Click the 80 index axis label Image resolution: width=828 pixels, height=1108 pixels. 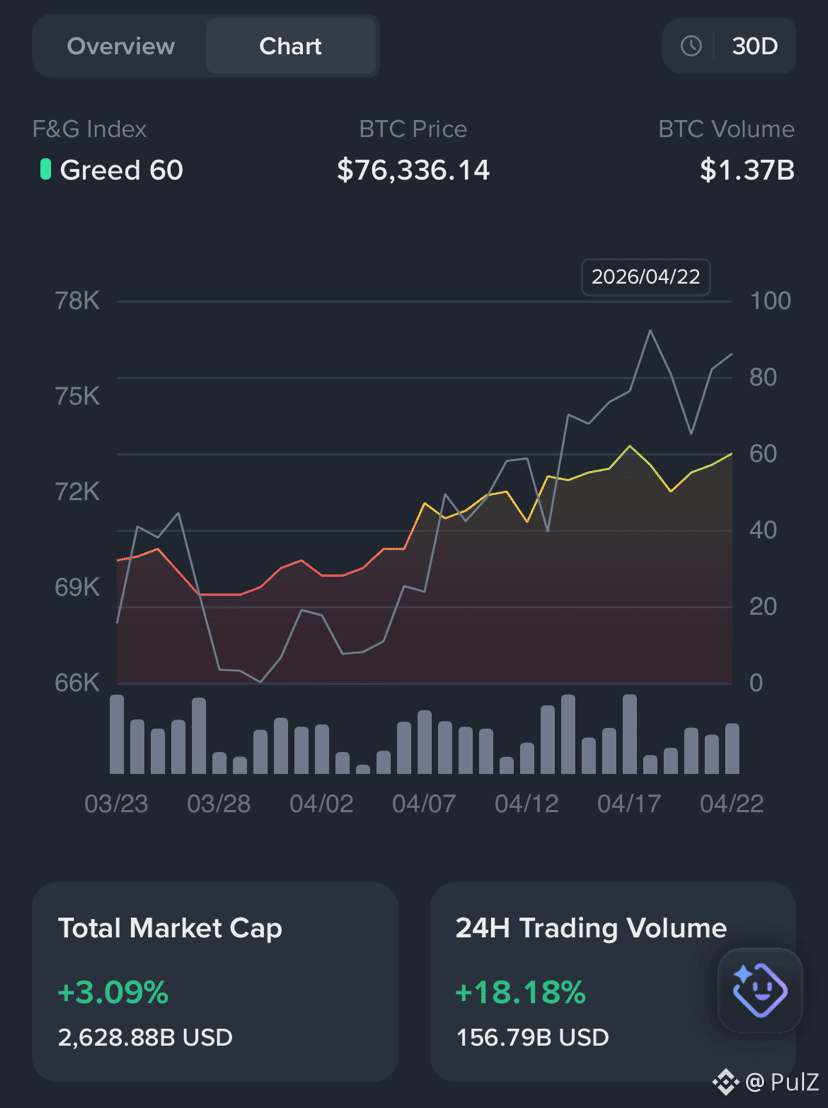click(763, 377)
